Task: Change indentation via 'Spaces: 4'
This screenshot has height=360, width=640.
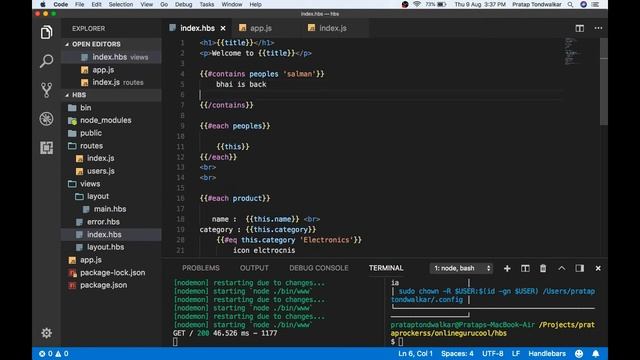Action: click(x=457, y=353)
